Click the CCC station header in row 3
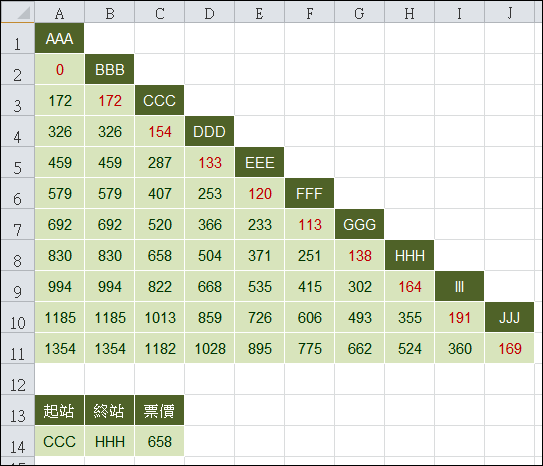543x466 pixels. click(160, 100)
